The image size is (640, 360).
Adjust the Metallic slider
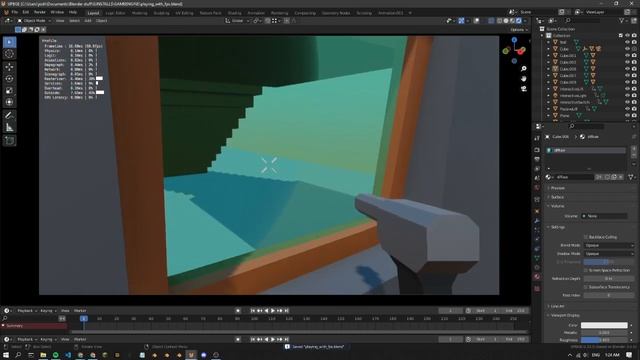click(604, 333)
